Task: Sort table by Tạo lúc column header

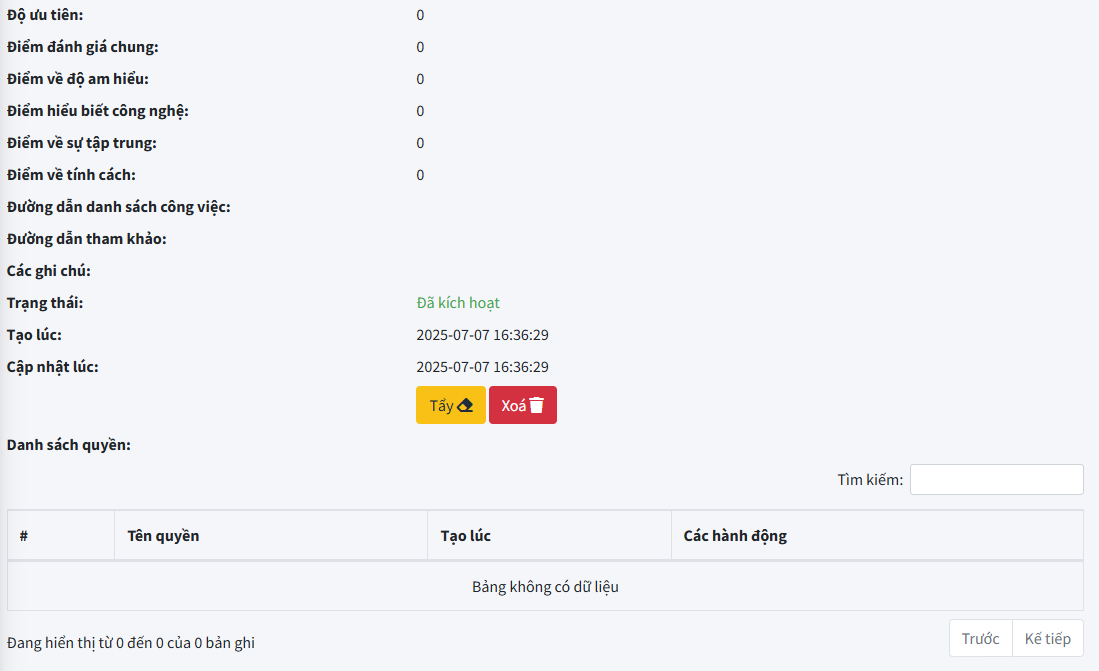Action: click(x=549, y=536)
